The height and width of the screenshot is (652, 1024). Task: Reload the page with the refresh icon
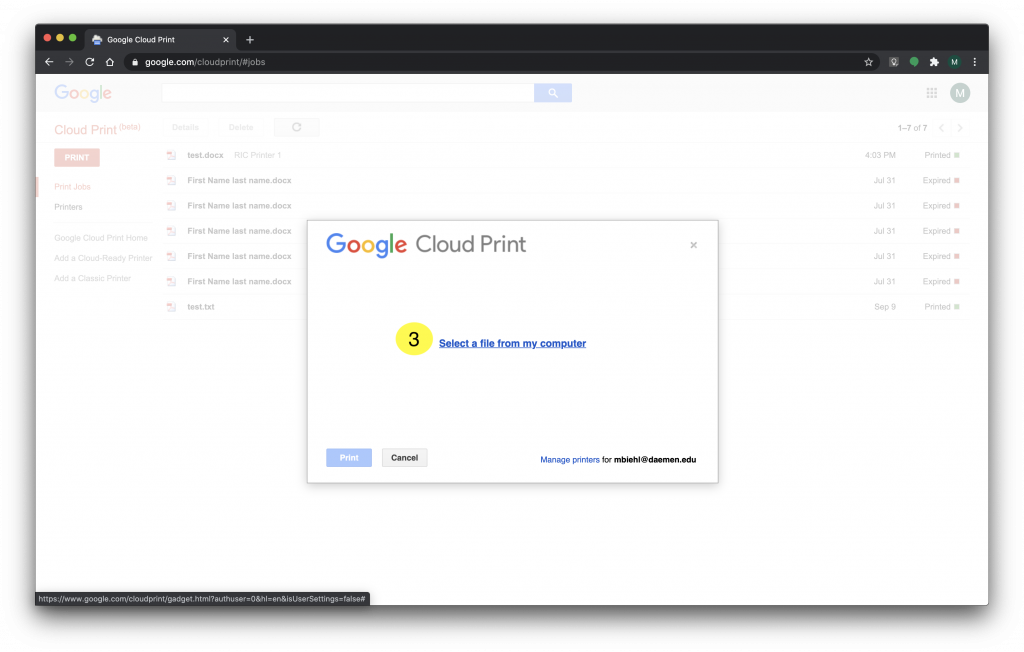[x=89, y=62]
